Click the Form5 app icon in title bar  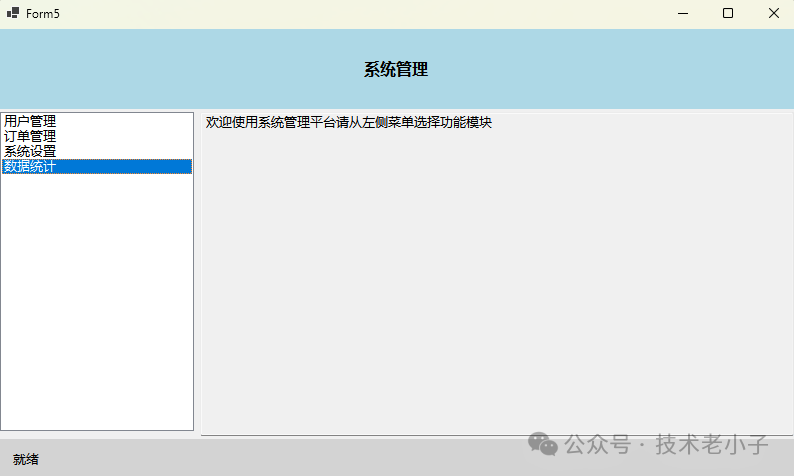click(x=13, y=13)
